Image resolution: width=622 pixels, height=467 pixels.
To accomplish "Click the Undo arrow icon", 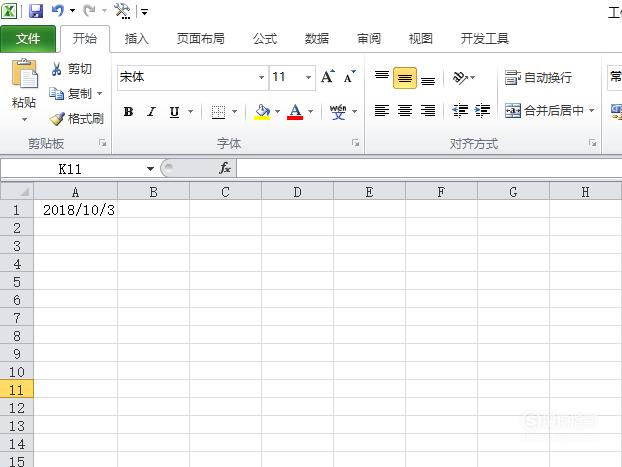I will click(x=58, y=11).
